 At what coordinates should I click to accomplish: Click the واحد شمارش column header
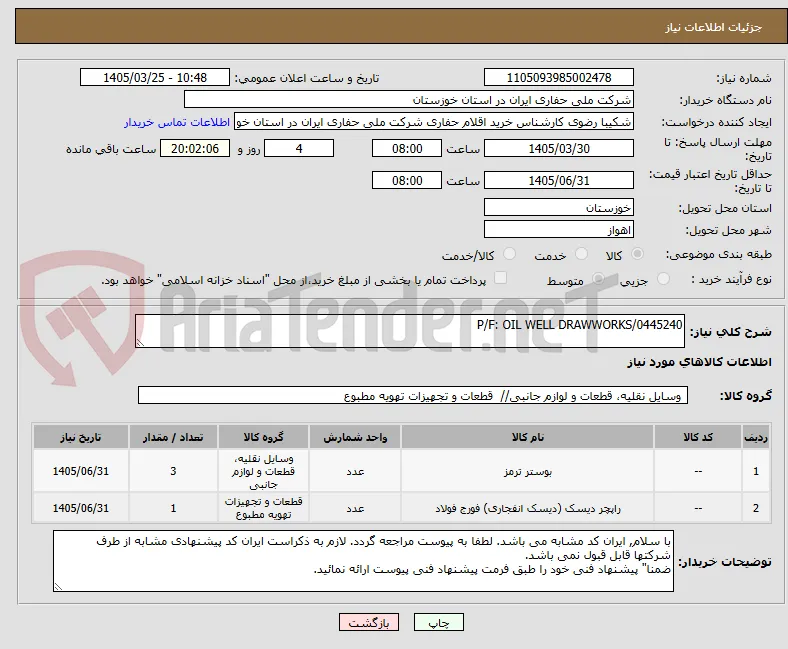355,437
